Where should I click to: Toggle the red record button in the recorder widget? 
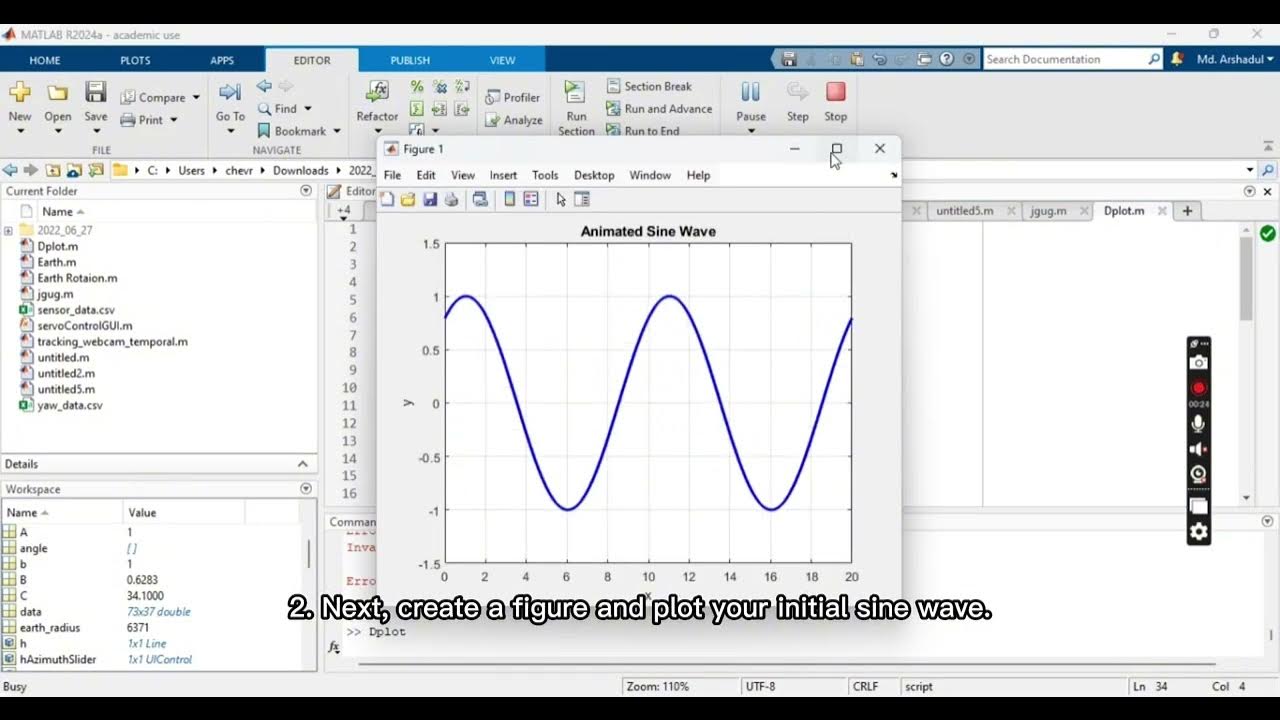click(1199, 388)
